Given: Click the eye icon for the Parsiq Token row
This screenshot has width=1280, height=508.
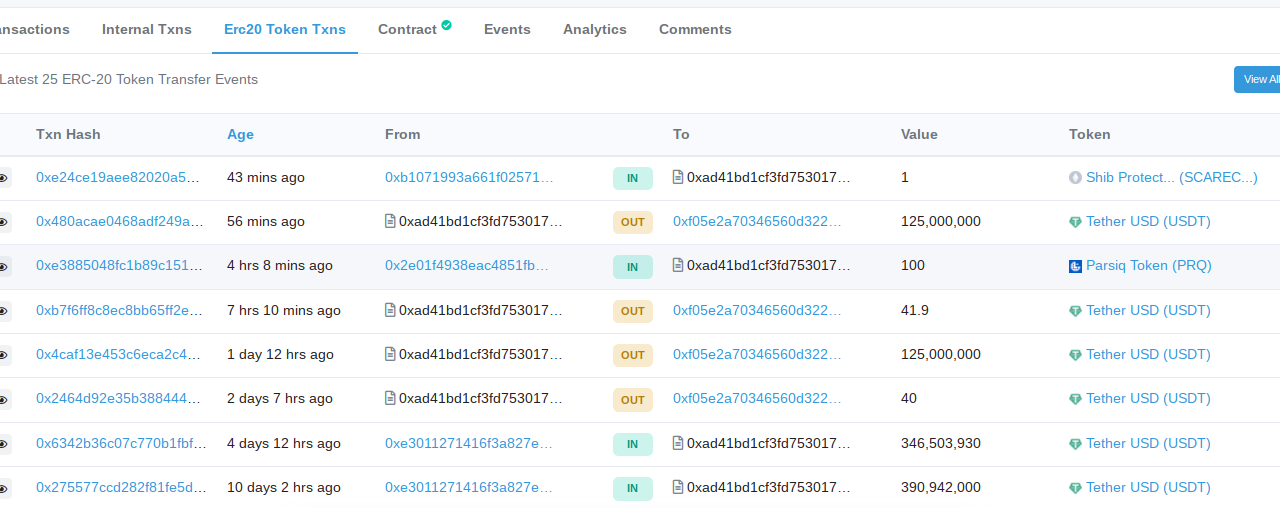Looking at the screenshot, I should coord(4,266).
